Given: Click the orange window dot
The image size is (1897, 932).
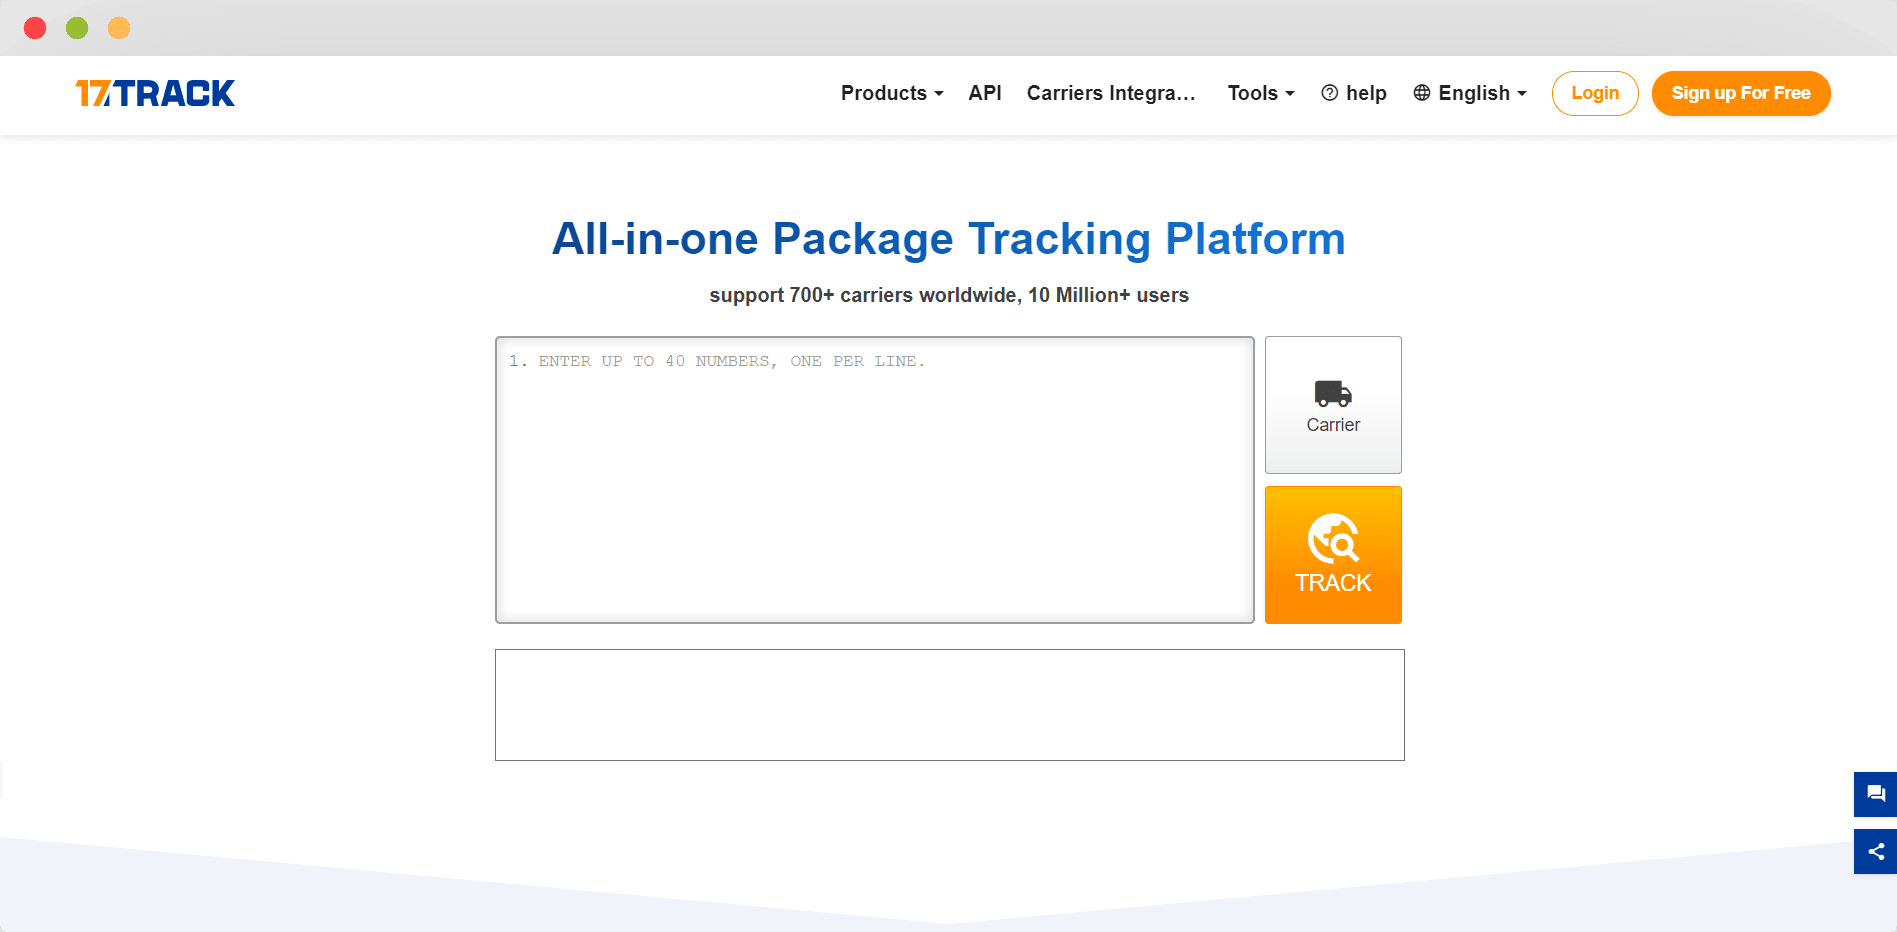Looking at the screenshot, I should 119,28.
